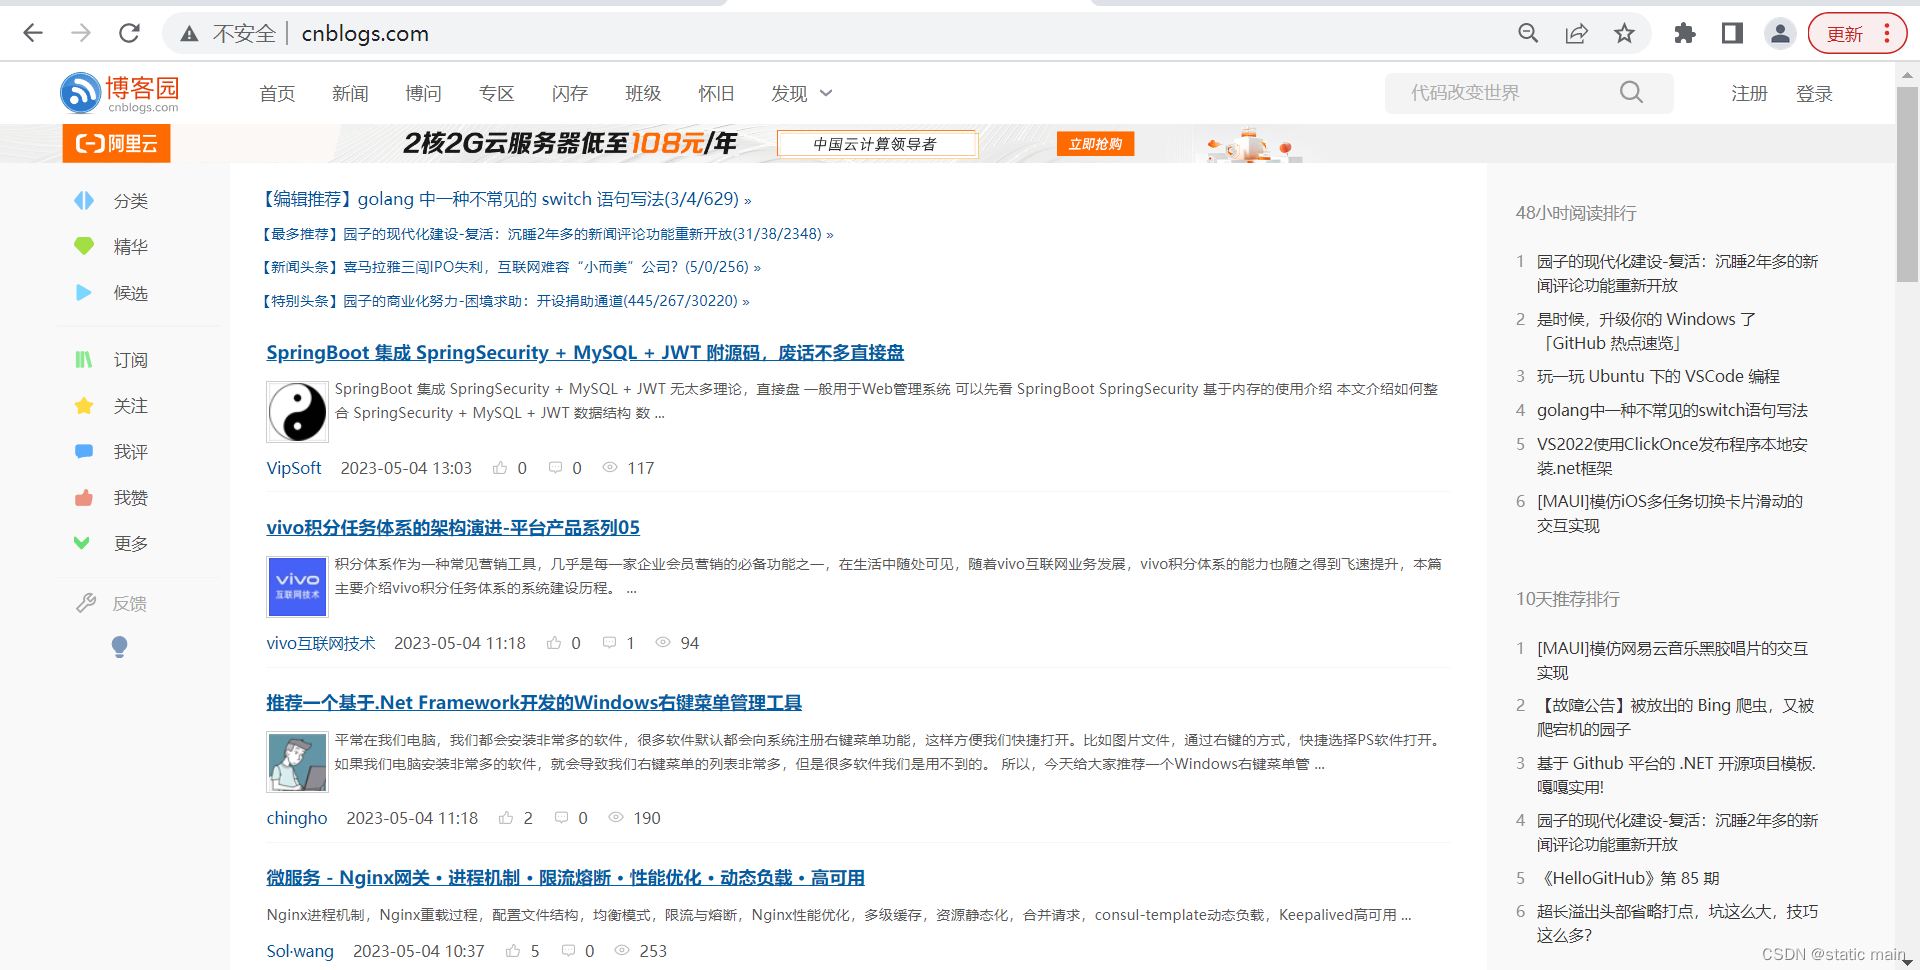
Task: Click the 我评 comment bubble icon
Action: [84, 452]
